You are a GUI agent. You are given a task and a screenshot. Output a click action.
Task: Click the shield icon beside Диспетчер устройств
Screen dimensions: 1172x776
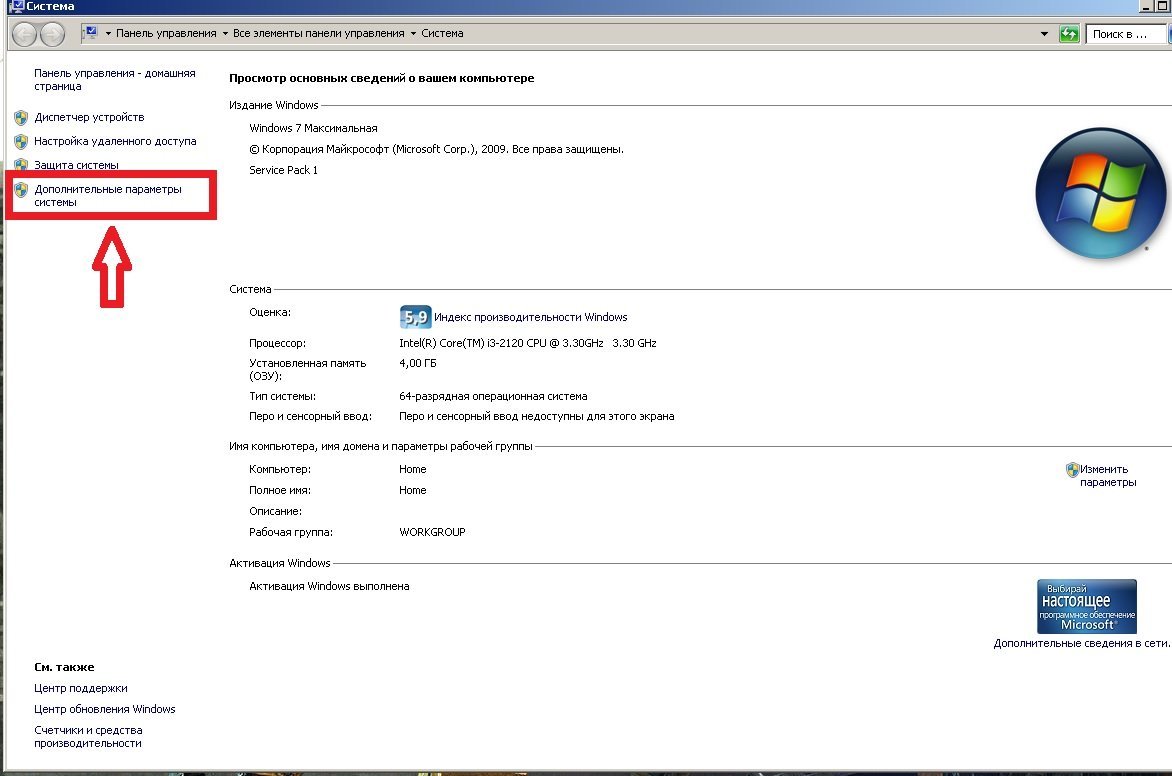[20, 117]
